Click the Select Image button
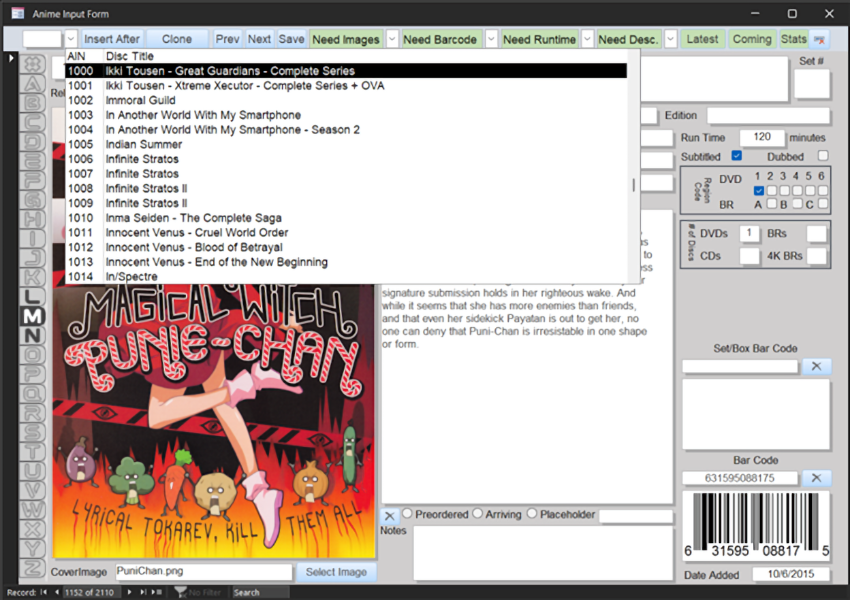The image size is (850, 600). pos(336,572)
